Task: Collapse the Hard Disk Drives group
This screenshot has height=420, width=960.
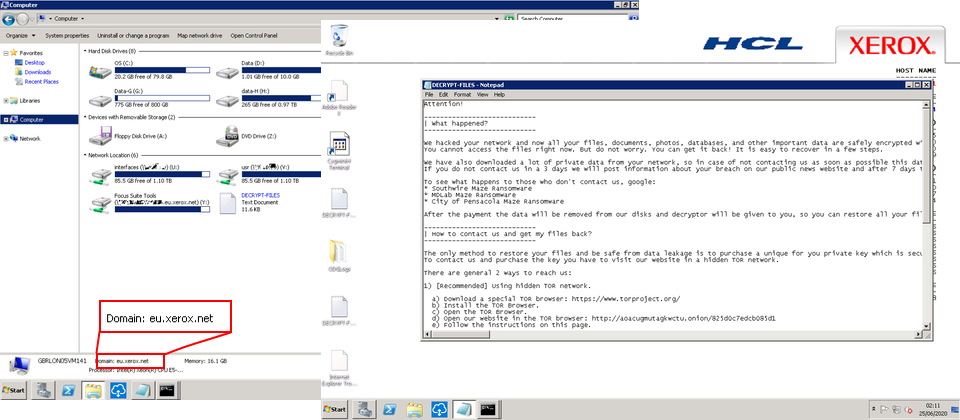Action: click(85, 51)
